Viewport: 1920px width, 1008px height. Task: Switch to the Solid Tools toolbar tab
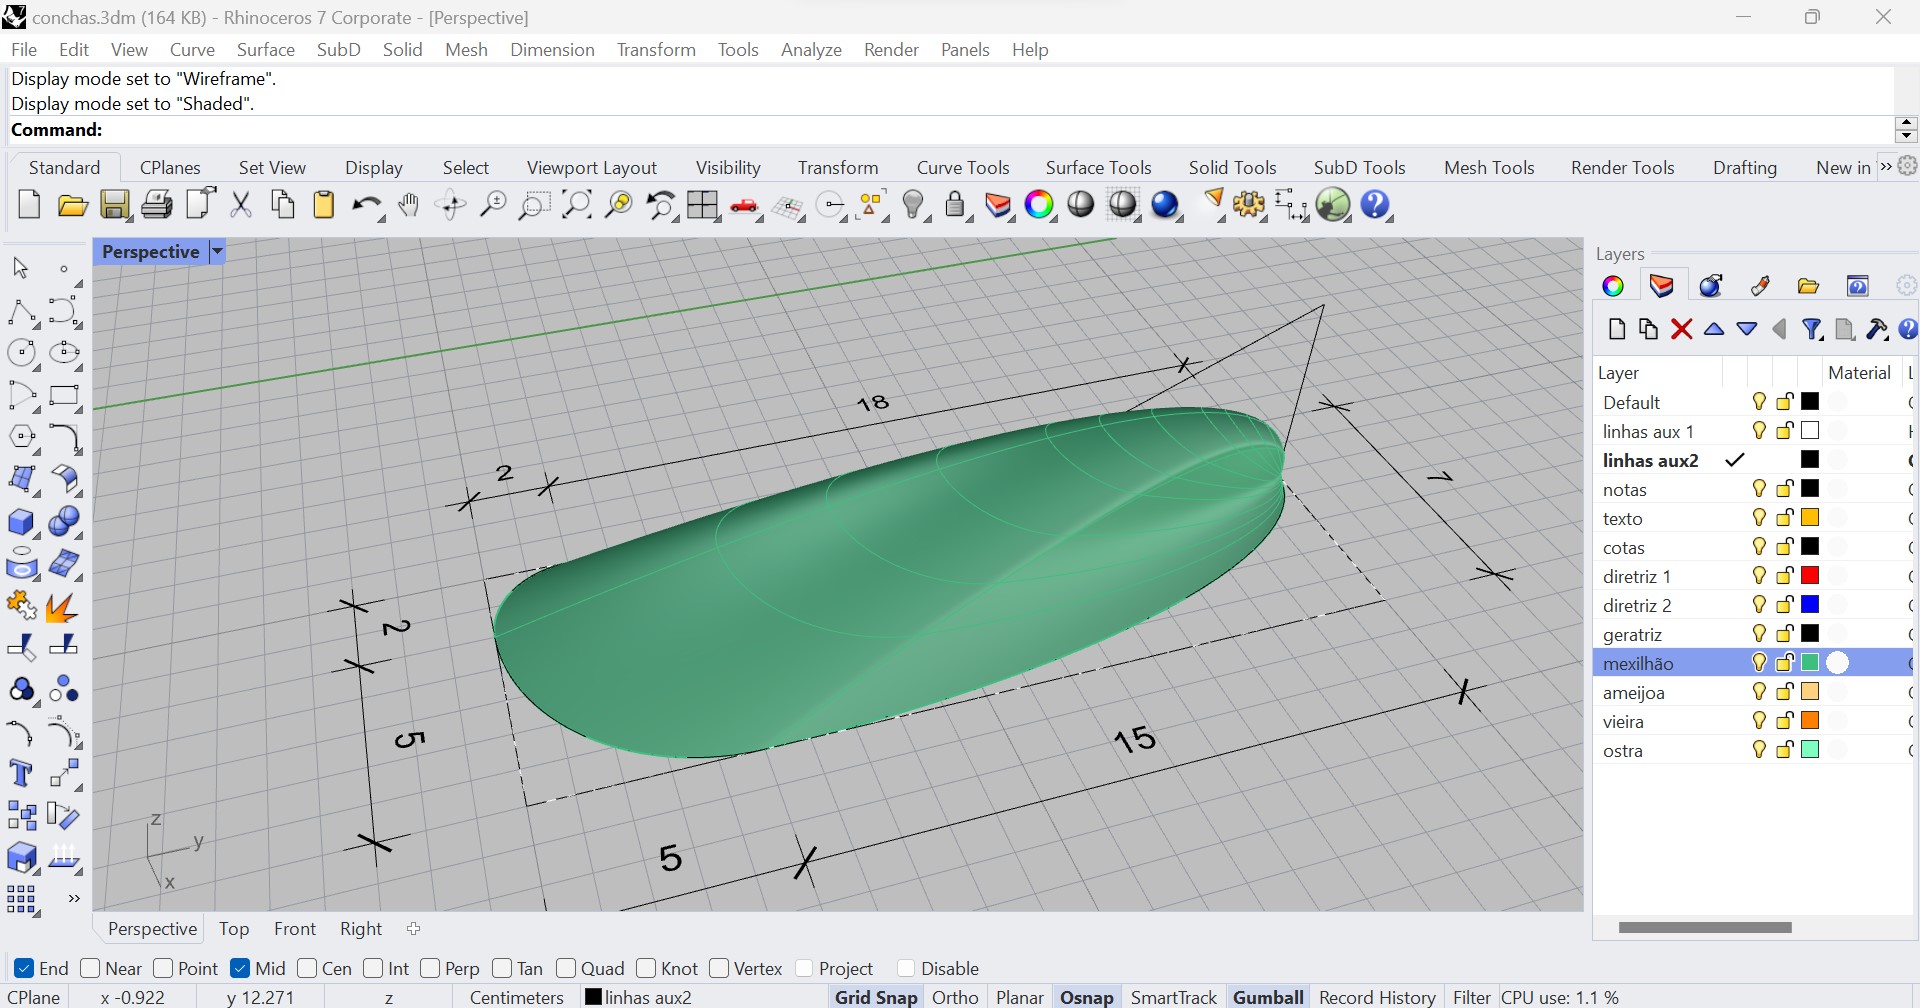(x=1232, y=168)
